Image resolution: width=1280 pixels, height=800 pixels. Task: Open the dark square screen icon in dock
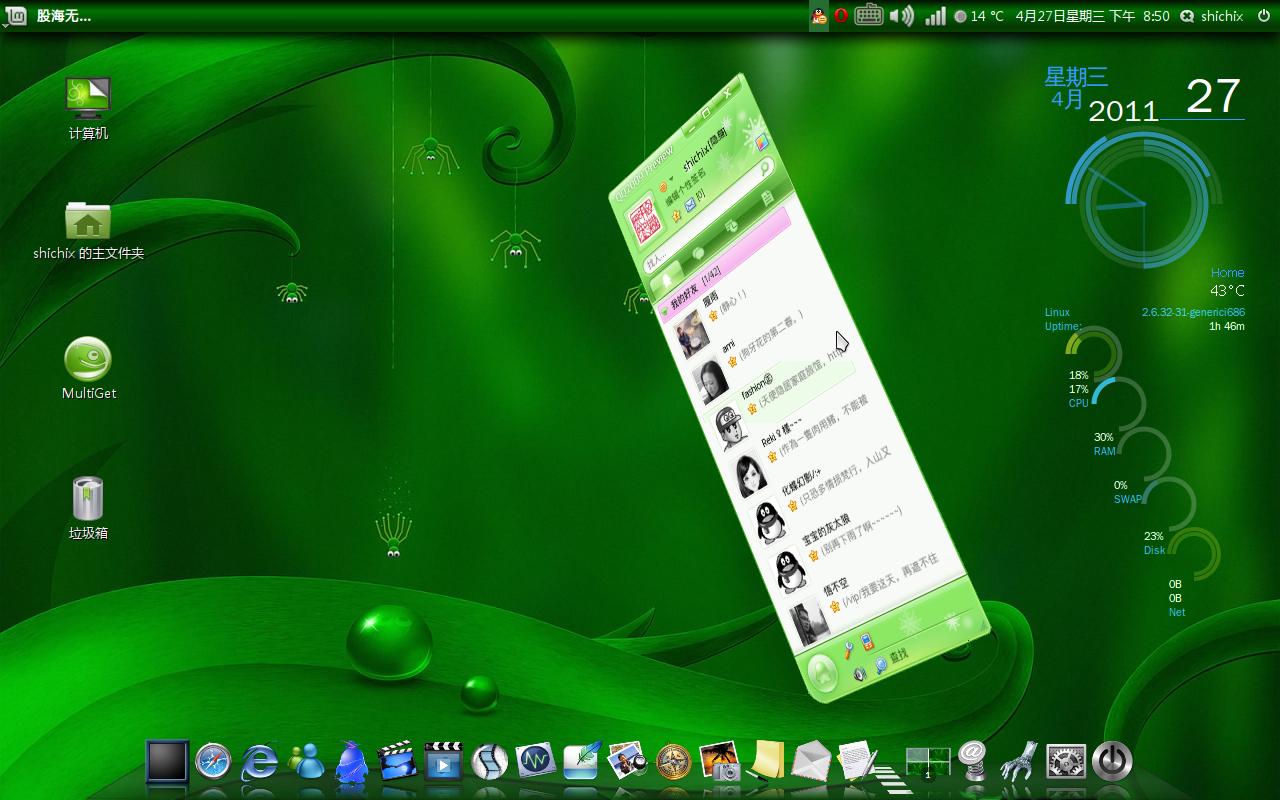point(167,762)
